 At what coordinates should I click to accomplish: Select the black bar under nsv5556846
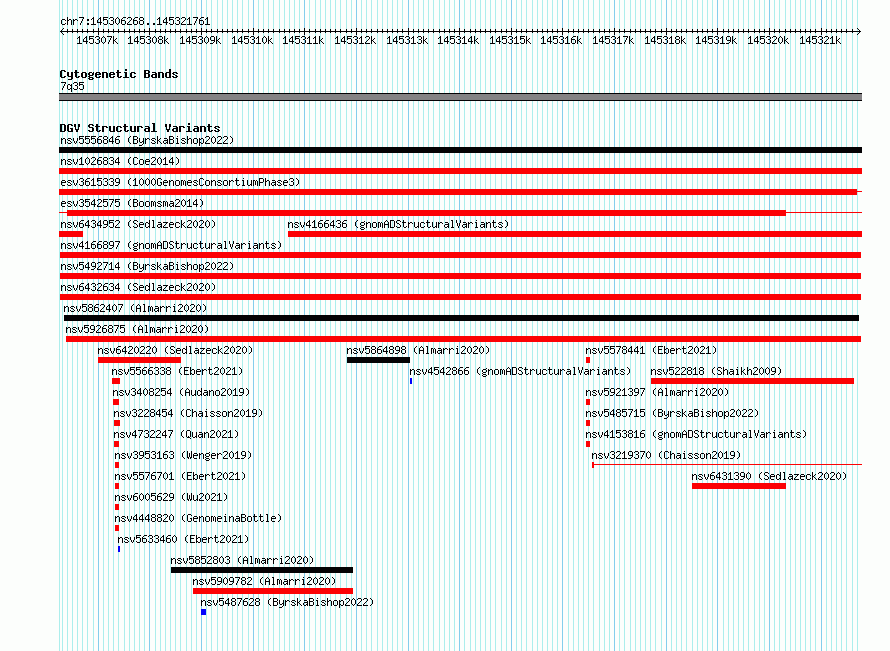pos(460,150)
